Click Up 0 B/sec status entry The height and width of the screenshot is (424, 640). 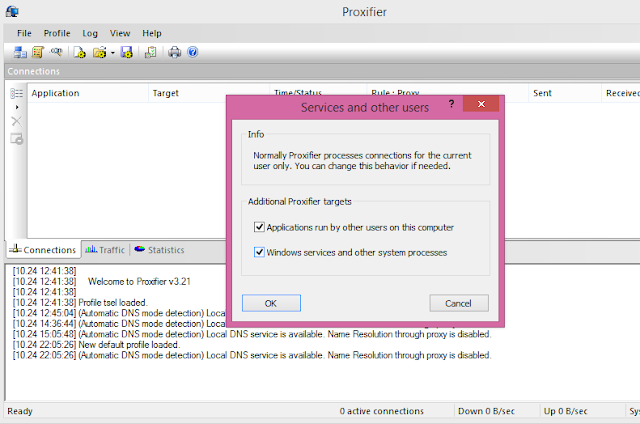coord(565,411)
